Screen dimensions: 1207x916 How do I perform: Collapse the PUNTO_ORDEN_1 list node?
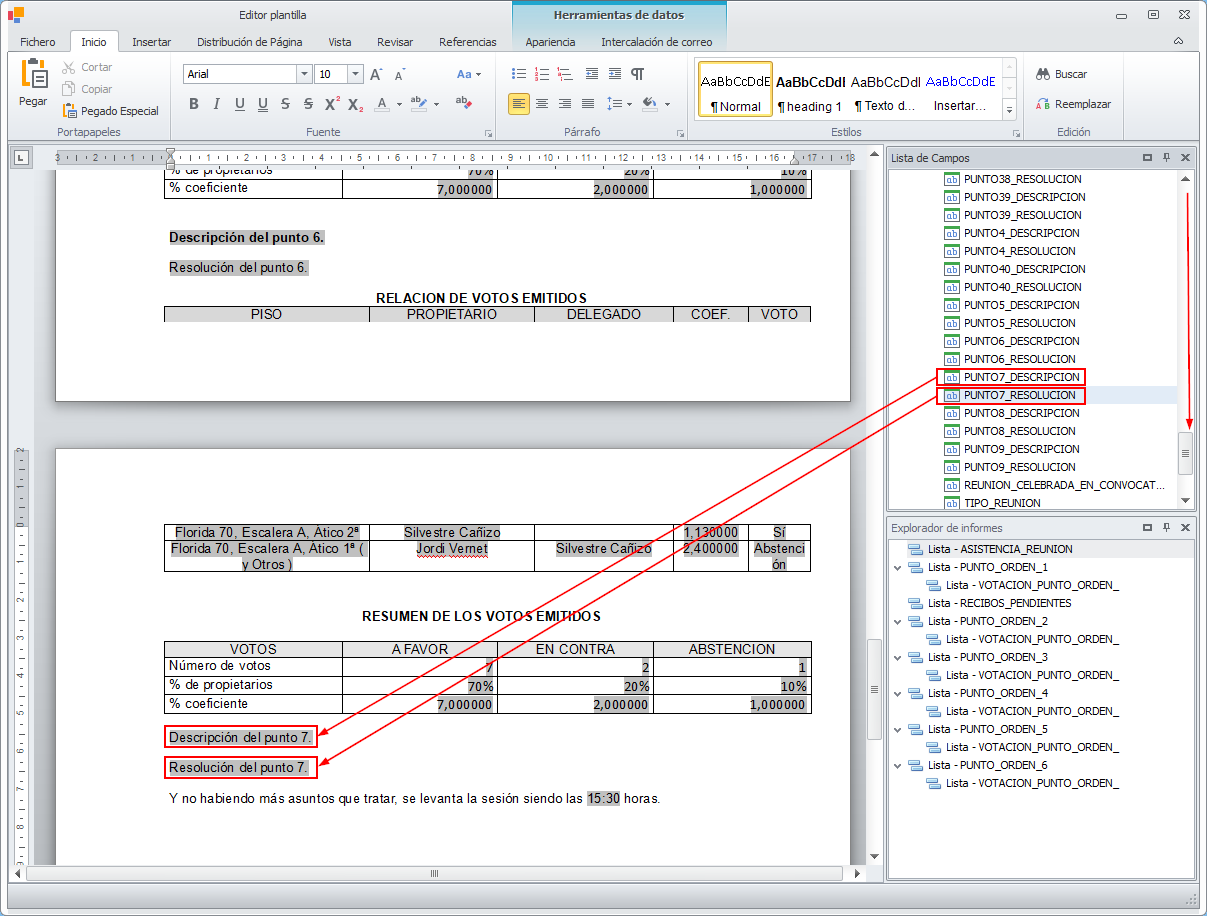[x=897, y=568]
